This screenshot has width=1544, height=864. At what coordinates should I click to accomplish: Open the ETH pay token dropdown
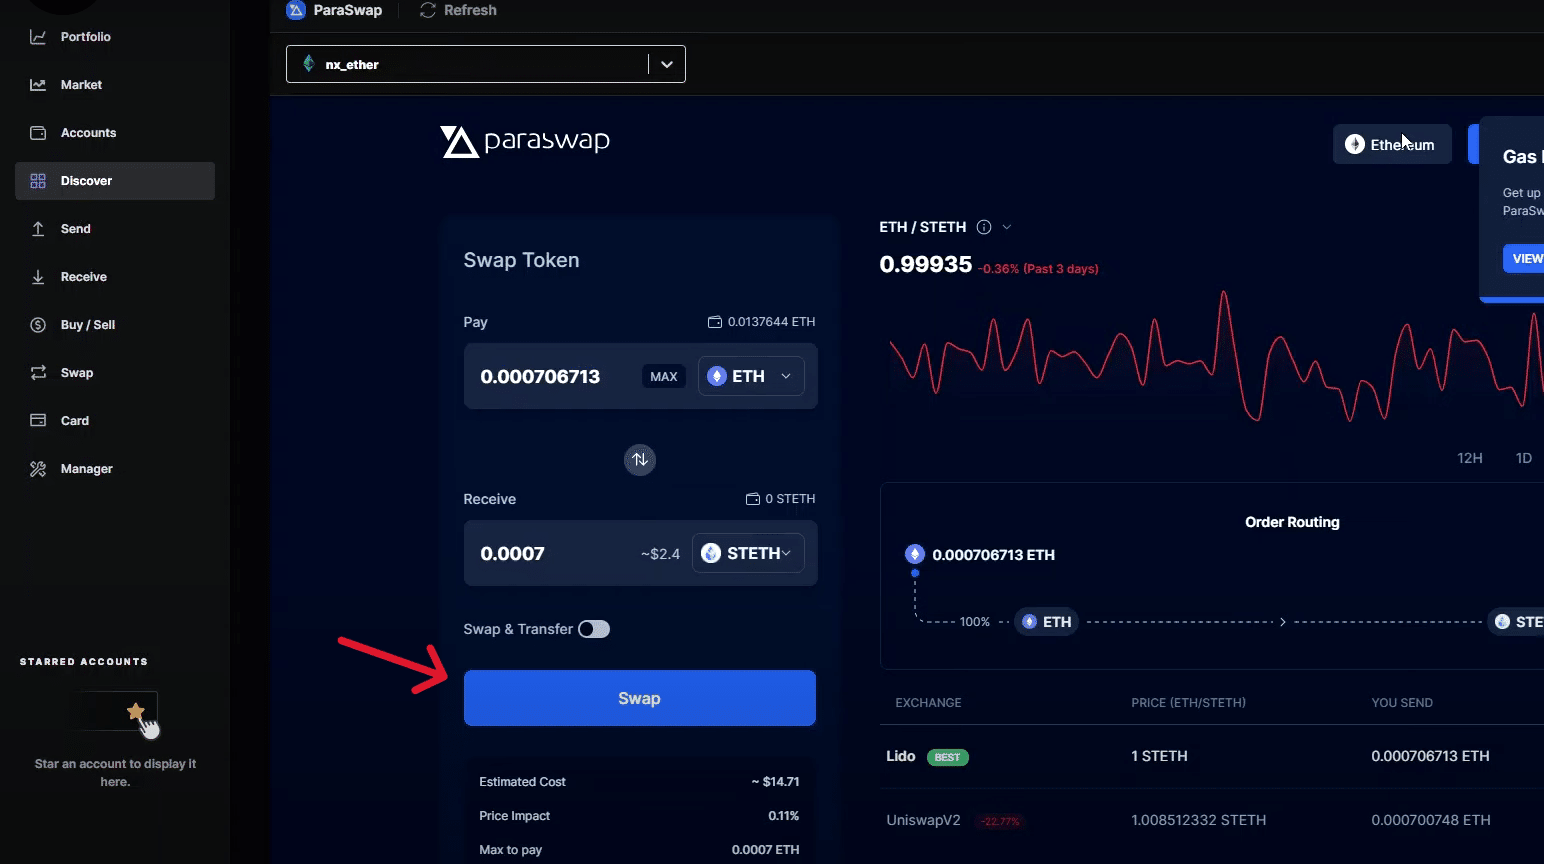click(x=751, y=376)
